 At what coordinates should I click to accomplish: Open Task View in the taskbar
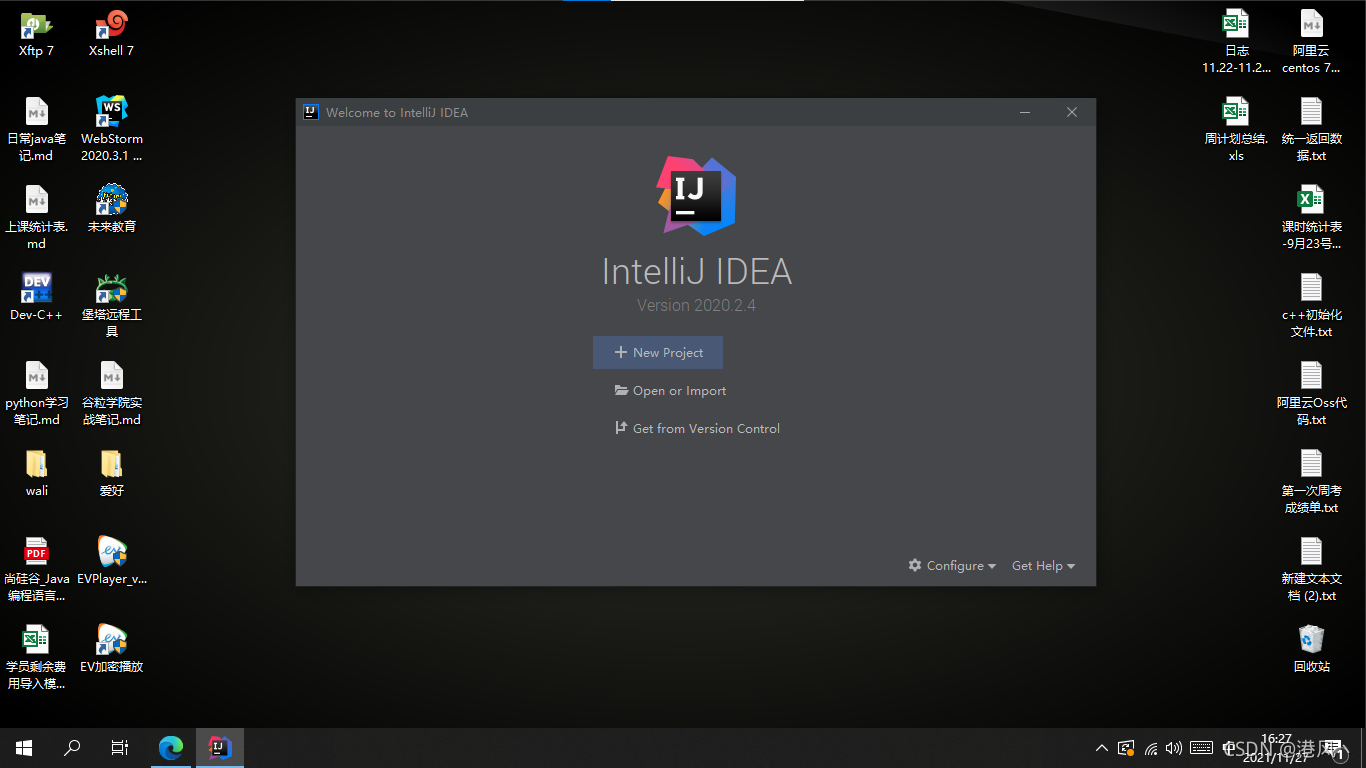[120, 748]
